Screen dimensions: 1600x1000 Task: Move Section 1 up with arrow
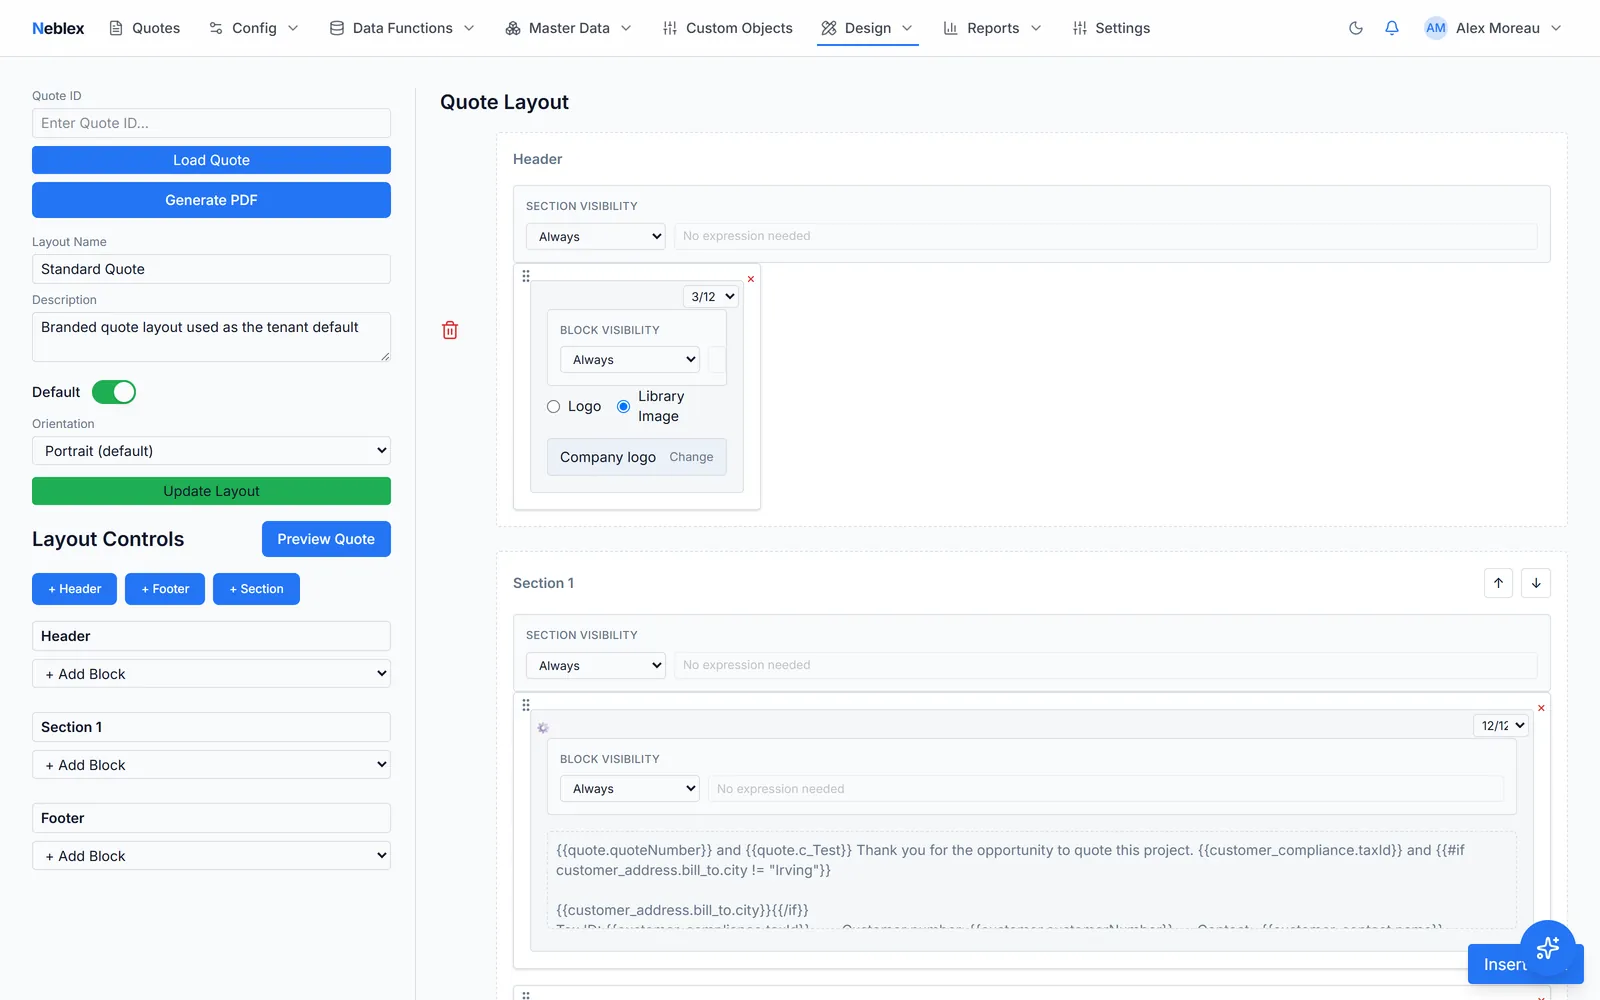coord(1498,583)
